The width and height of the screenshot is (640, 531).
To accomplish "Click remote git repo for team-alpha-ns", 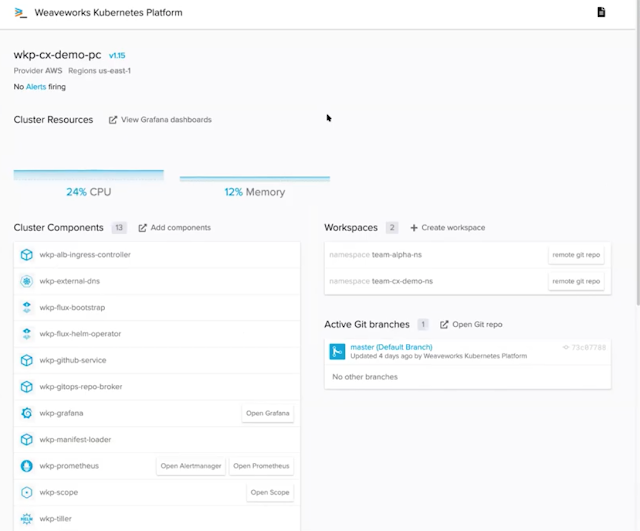I will (x=576, y=255).
